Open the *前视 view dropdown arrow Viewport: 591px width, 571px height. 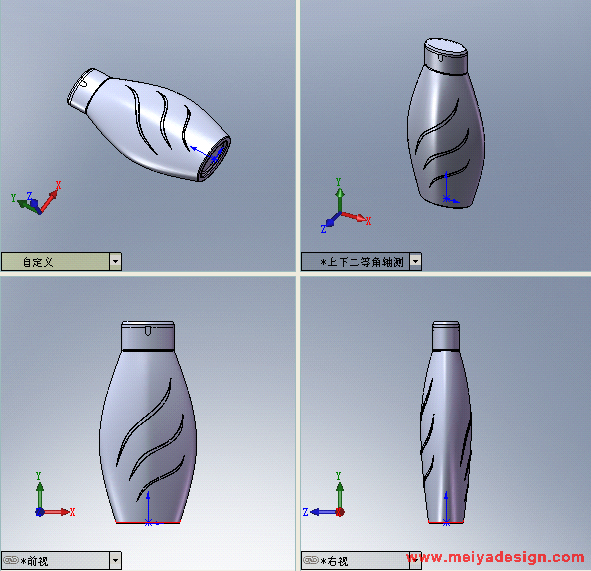115,561
